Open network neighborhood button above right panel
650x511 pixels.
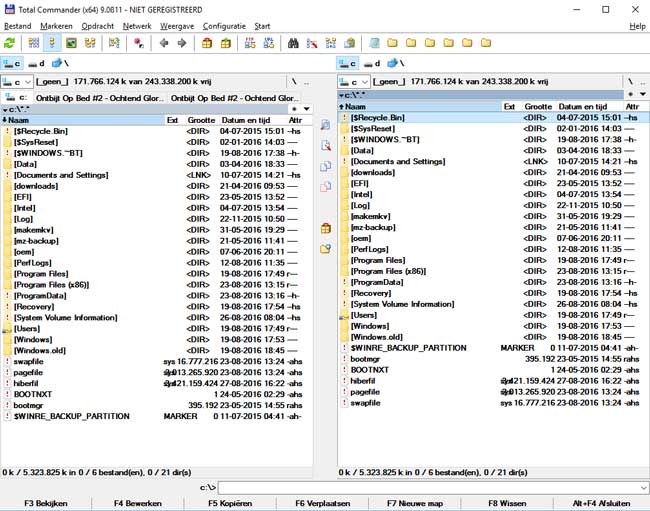[395, 63]
